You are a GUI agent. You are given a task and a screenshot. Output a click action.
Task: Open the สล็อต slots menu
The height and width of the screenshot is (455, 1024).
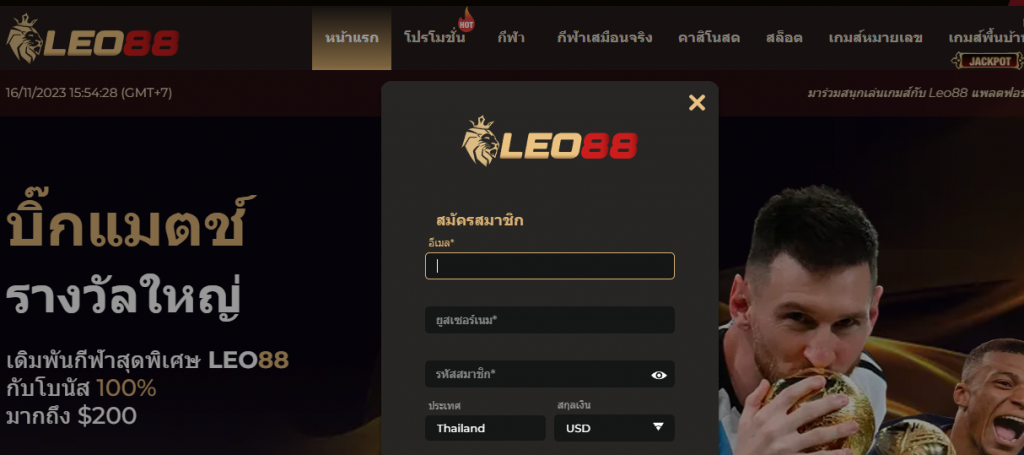[784, 38]
